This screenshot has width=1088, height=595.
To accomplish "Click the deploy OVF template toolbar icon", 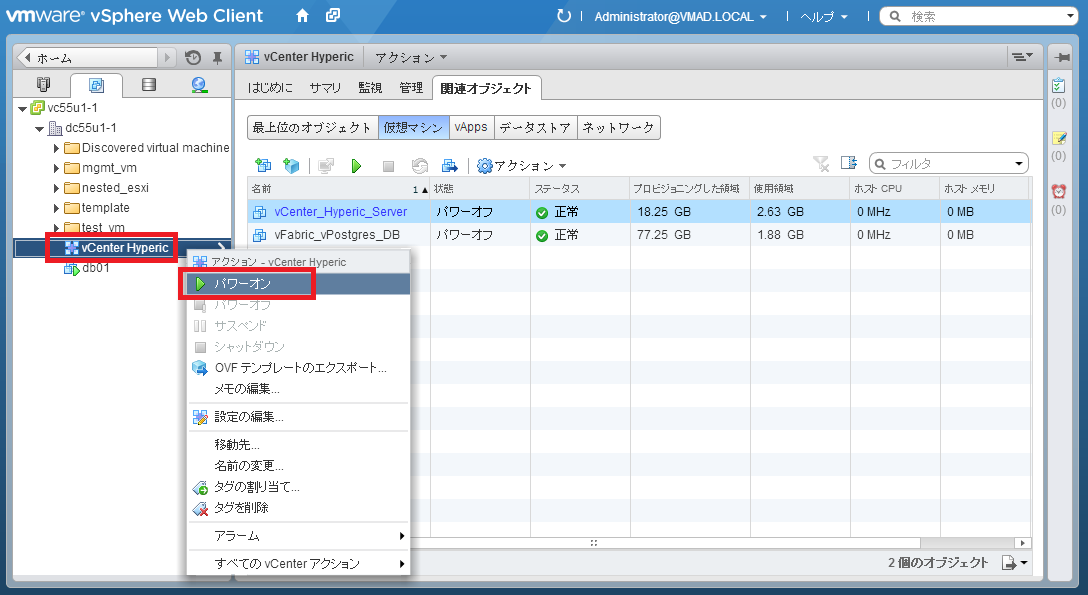I will tap(291, 165).
